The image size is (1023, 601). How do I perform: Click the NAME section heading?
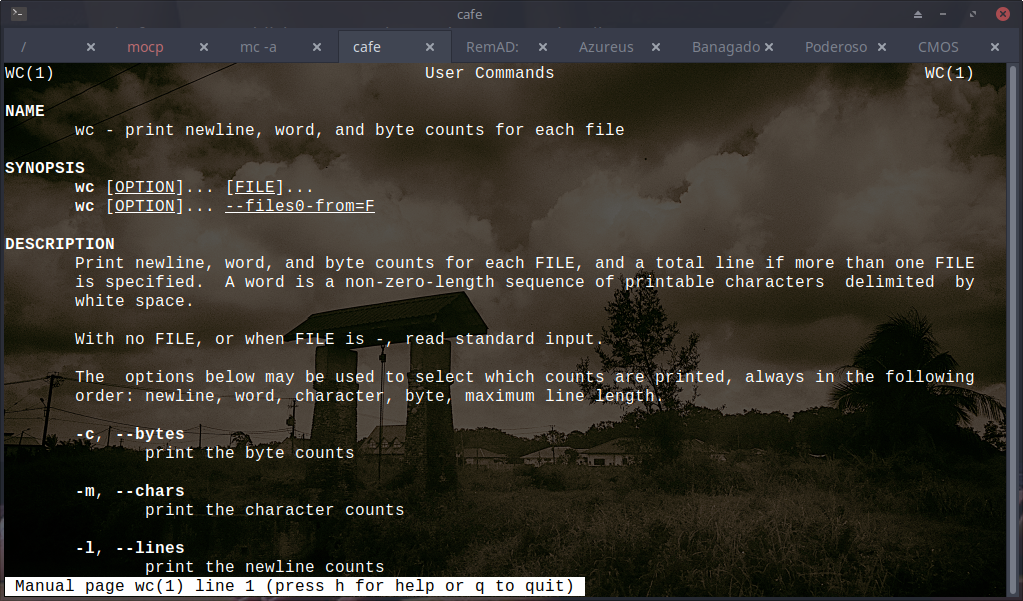25,111
